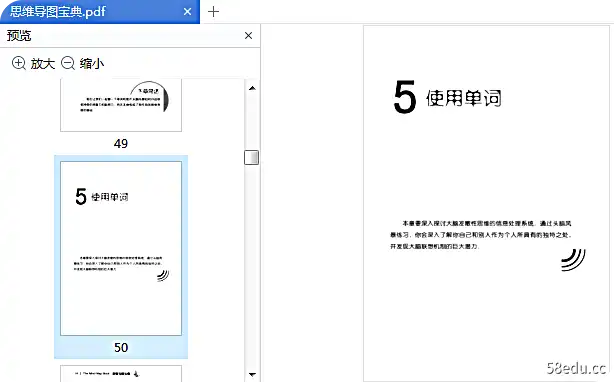The image size is (614, 382).
Task: Click scrollbar up arrow in preview panel
Action: [252, 88]
